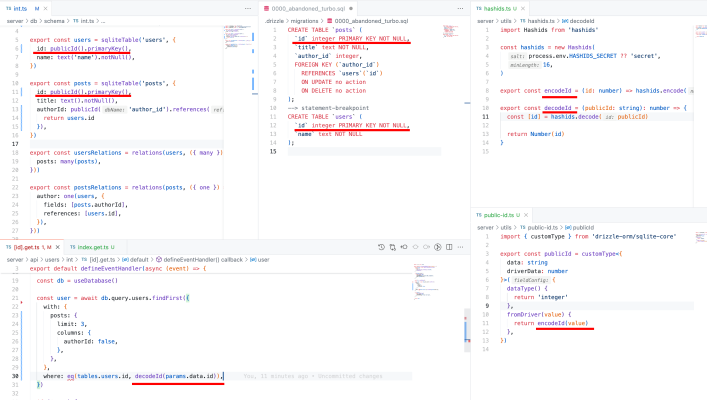Split the [id].get.ts editor with split icon
The width and height of the screenshot is (707, 400).
click(x=449, y=247)
